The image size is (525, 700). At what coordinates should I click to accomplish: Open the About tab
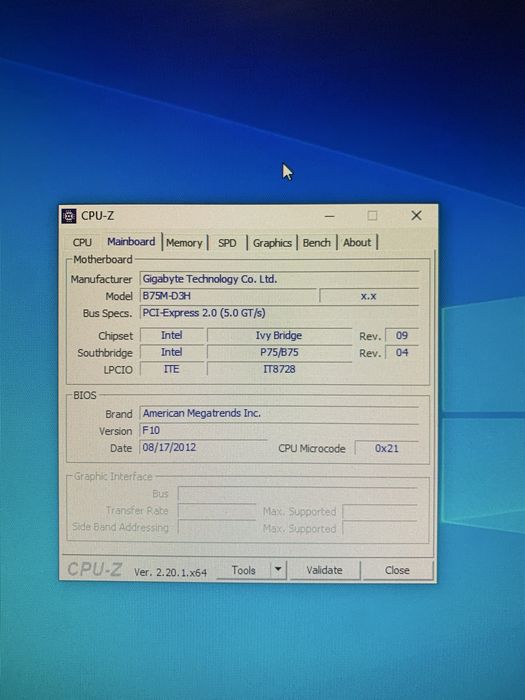point(357,243)
